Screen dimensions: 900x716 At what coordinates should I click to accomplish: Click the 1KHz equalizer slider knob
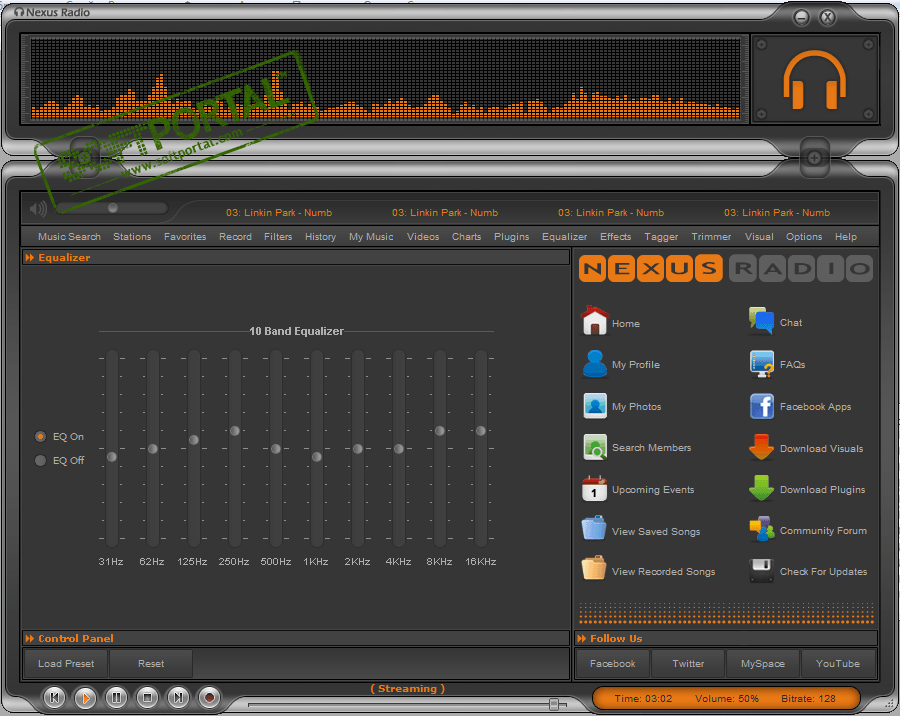tap(317, 457)
